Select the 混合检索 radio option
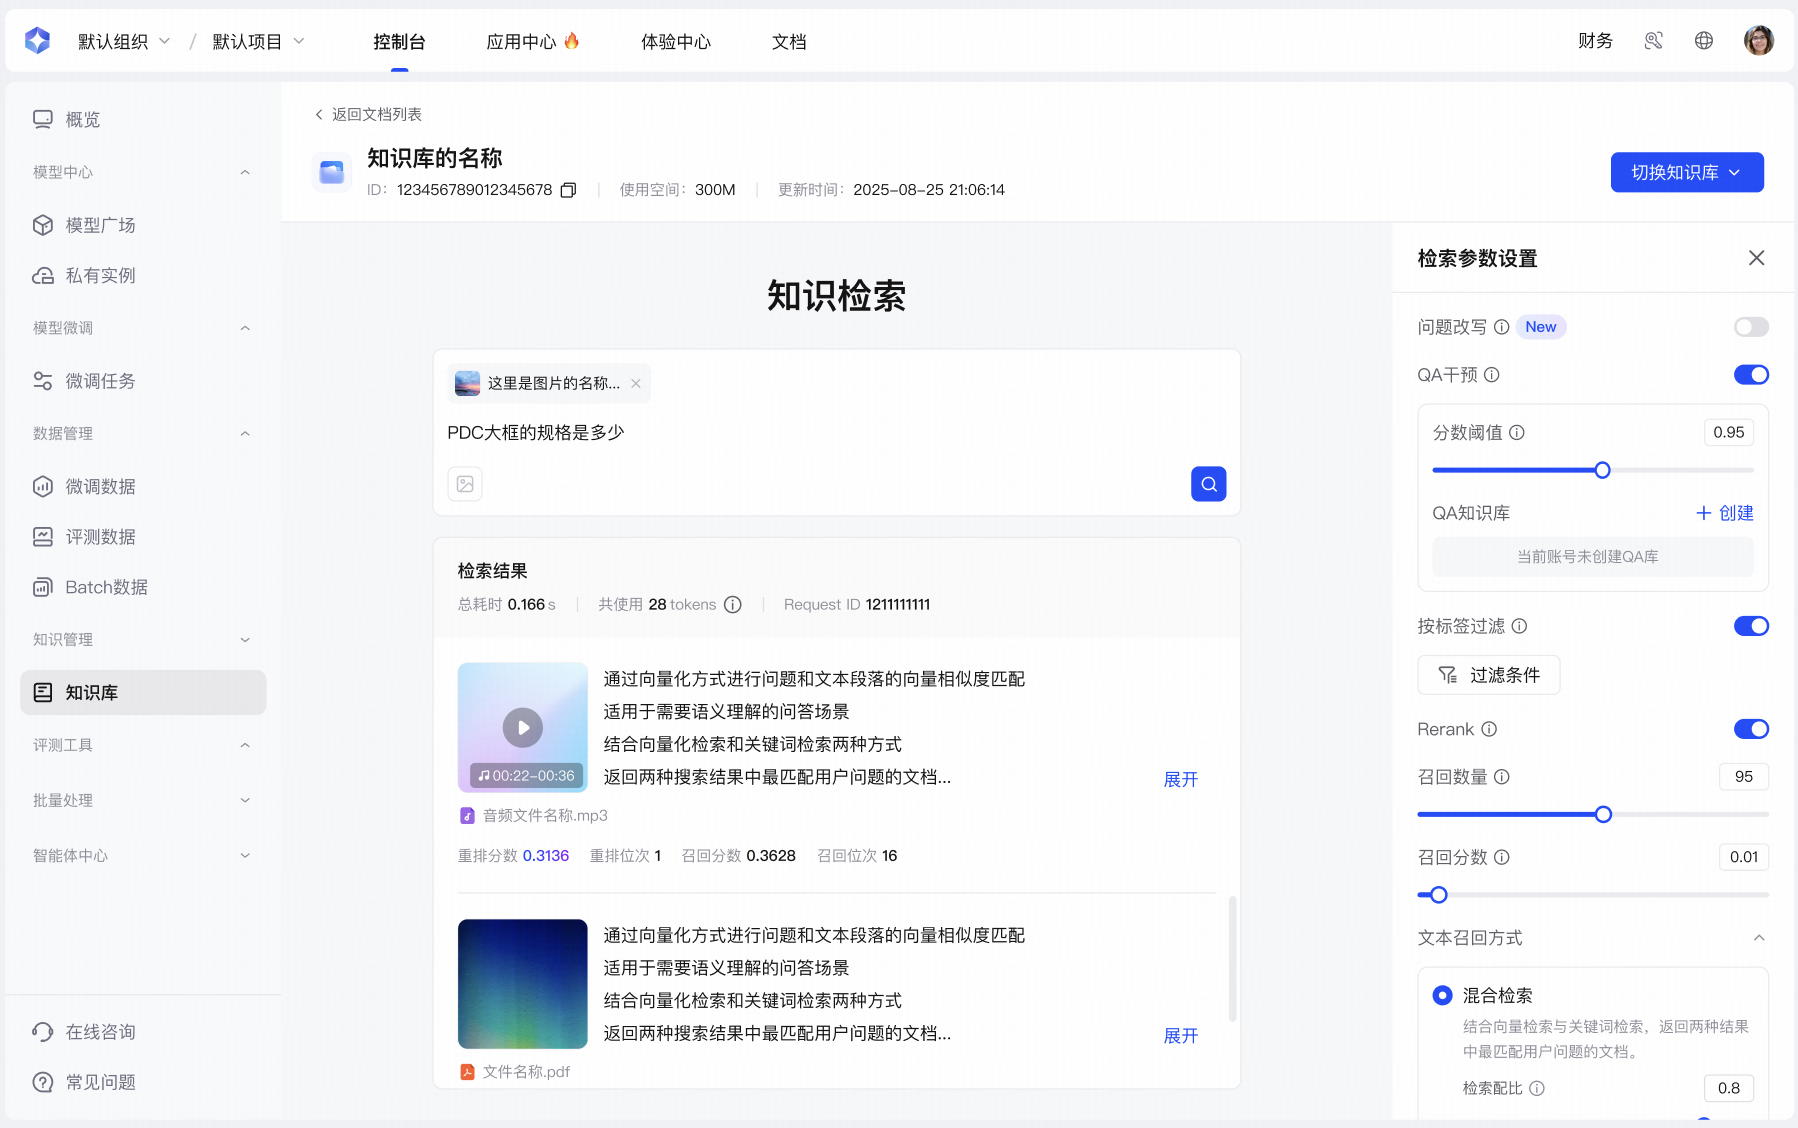1798x1128 pixels. pos(1442,995)
